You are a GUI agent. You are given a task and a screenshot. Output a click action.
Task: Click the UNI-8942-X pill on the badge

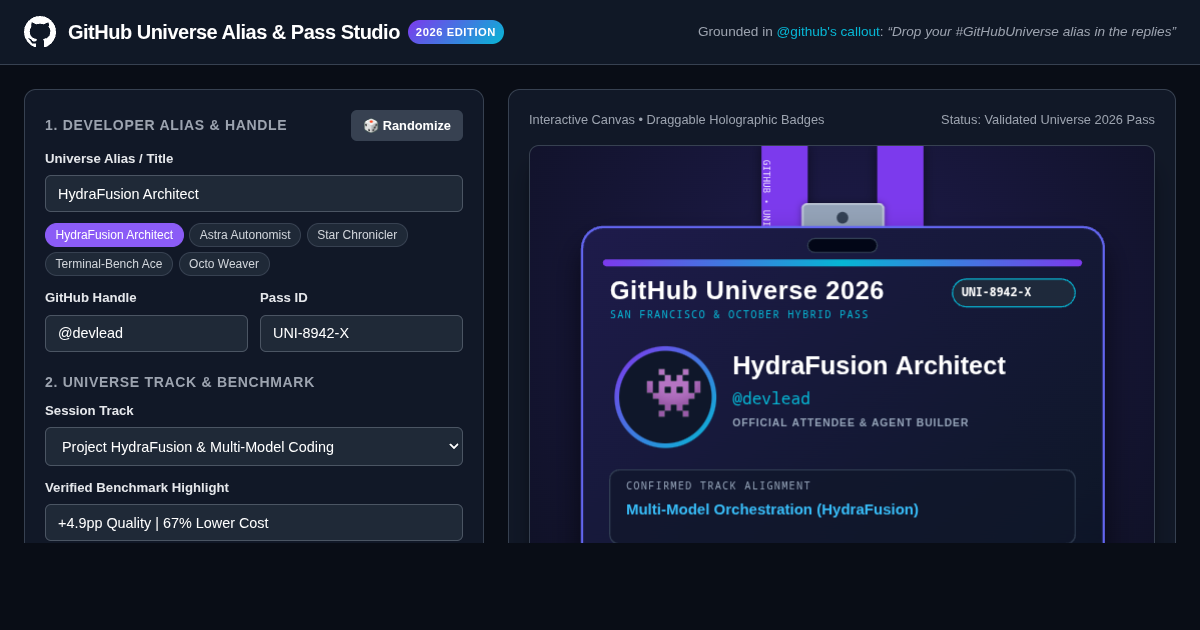click(x=1013, y=293)
